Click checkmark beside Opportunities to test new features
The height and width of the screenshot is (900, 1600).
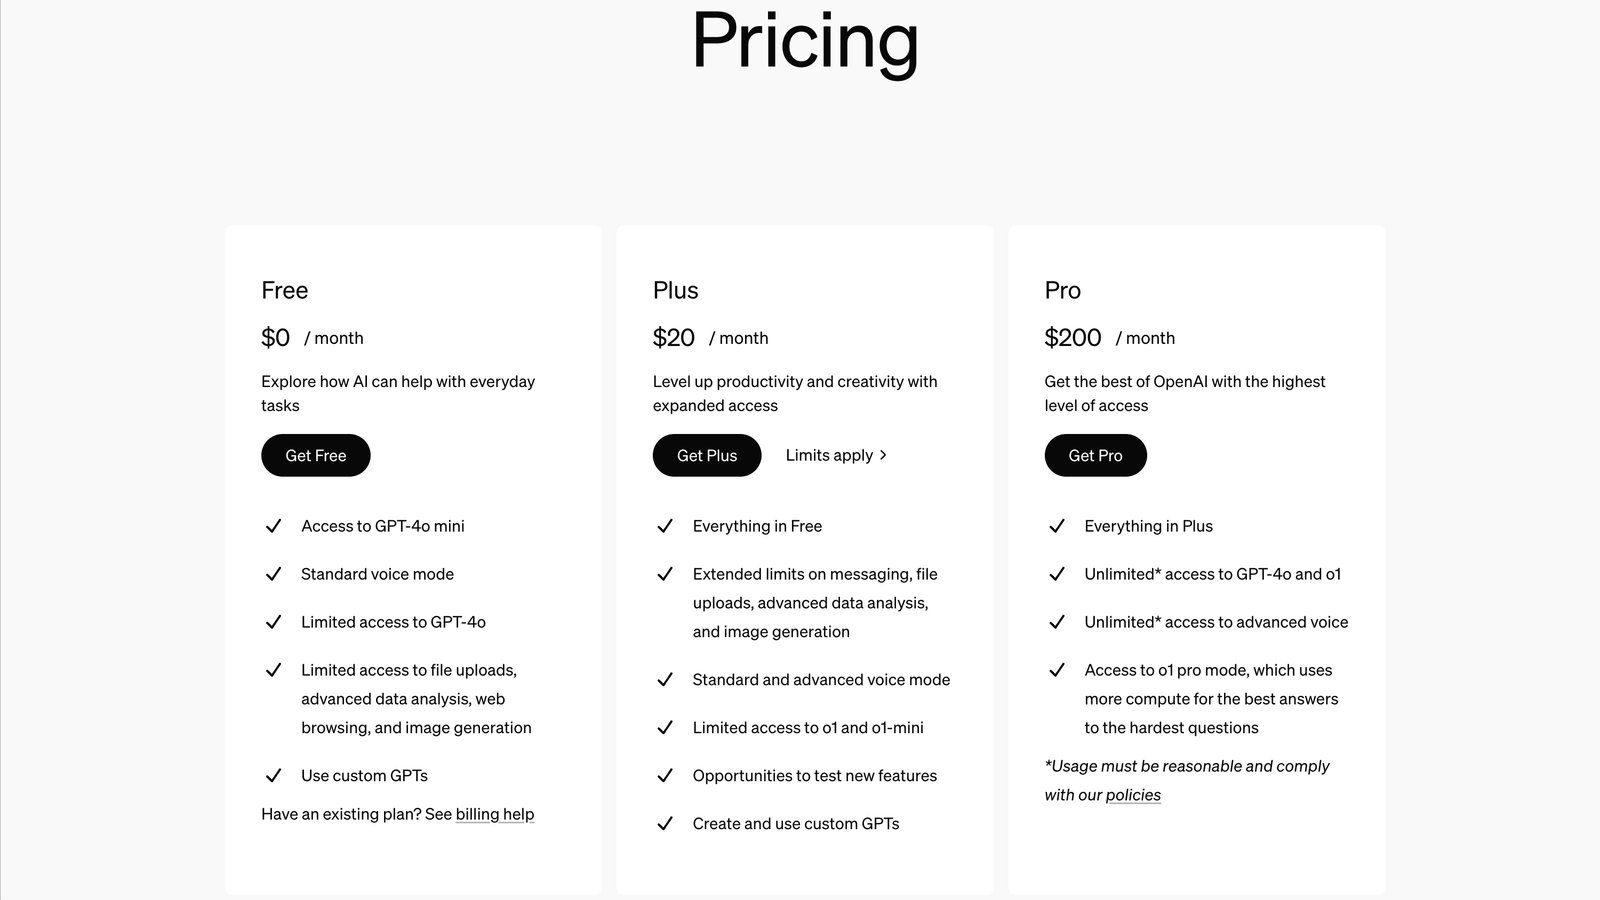point(665,776)
